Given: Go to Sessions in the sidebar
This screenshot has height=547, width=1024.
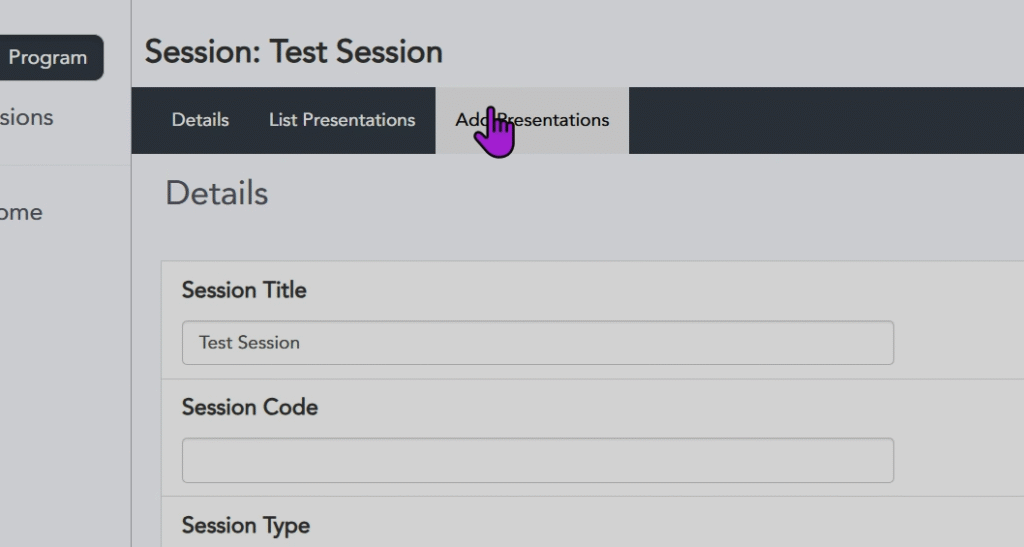Looking at the screenshot, I should [x=27, y=118].
